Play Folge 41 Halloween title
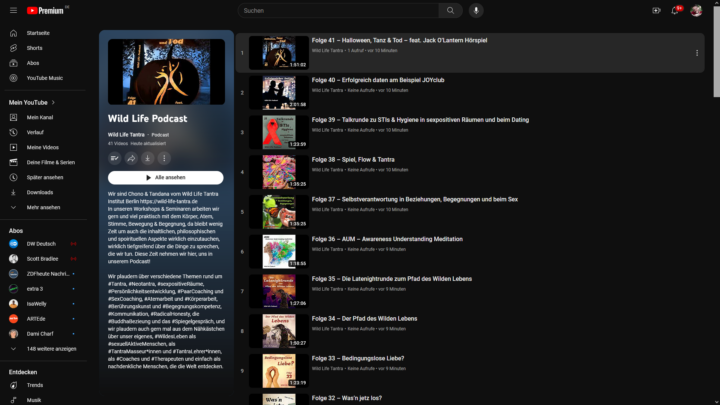This screenshot has height=405, width=720. (399, 40)
